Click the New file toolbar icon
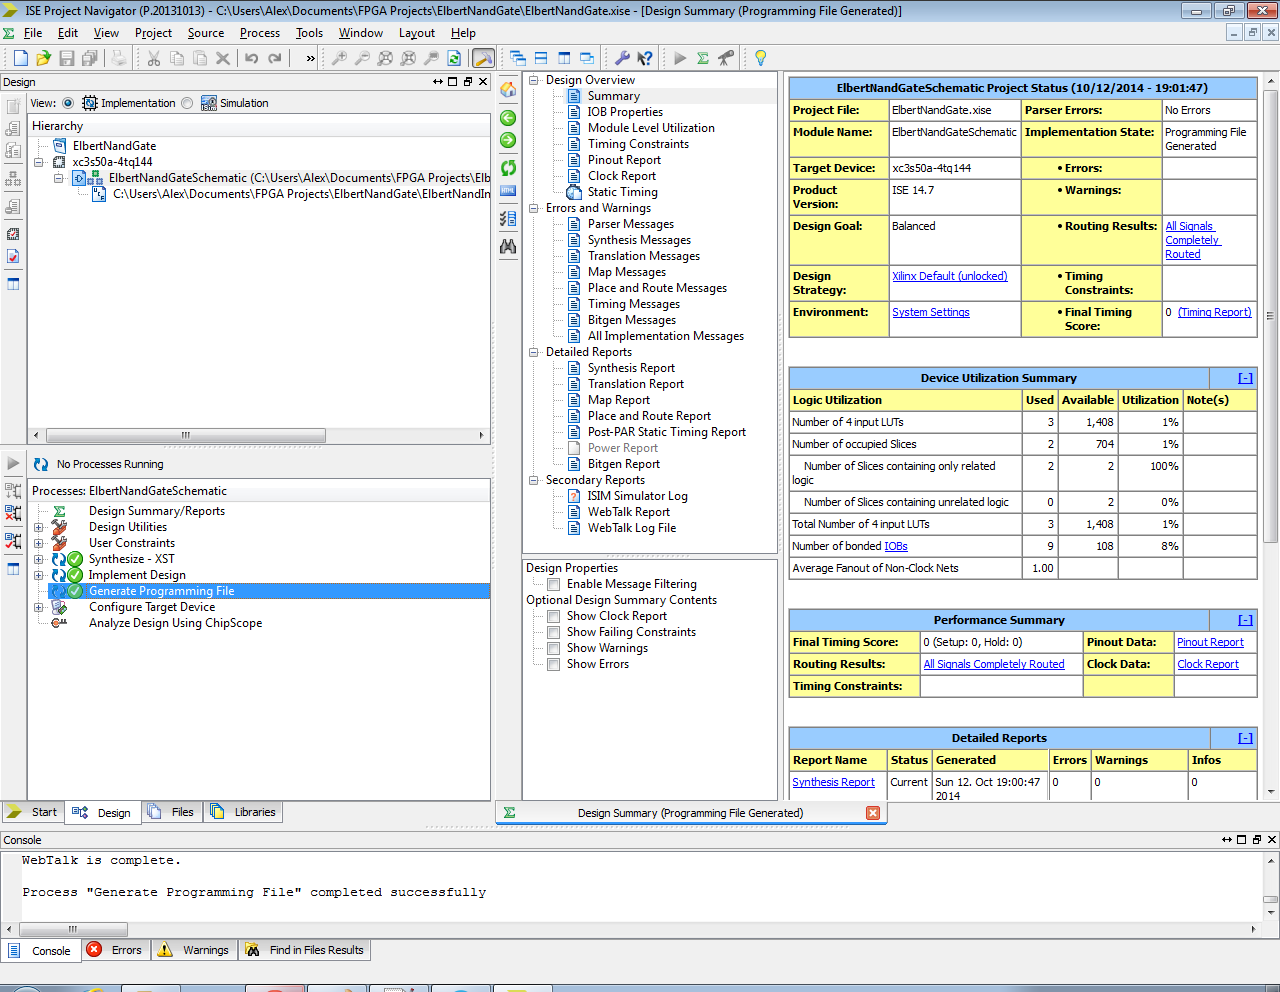This screenshot has height=992, width=1280. (20, 58)
